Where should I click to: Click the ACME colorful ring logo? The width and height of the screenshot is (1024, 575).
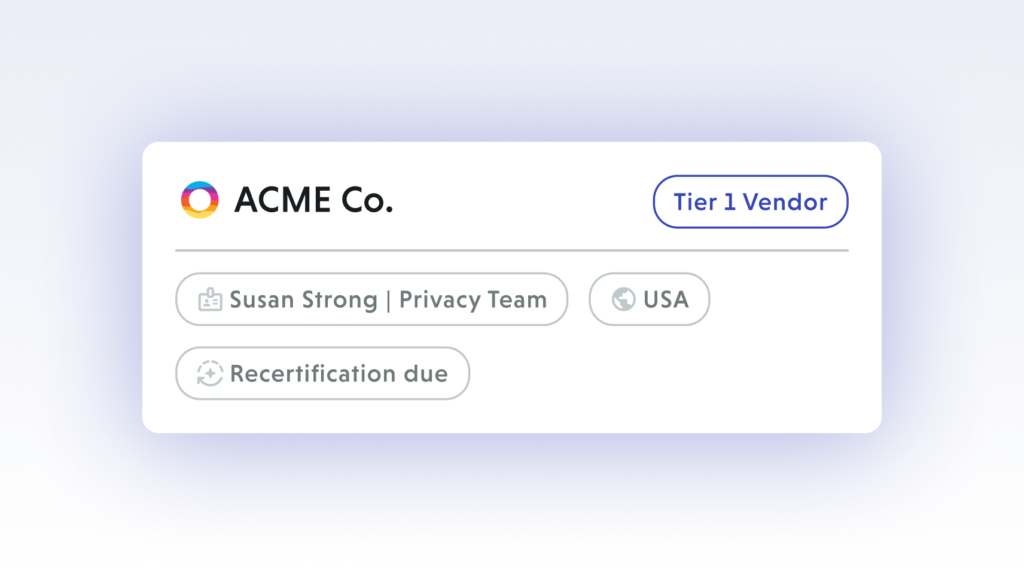pyautogui.click(x=199, y=200)
